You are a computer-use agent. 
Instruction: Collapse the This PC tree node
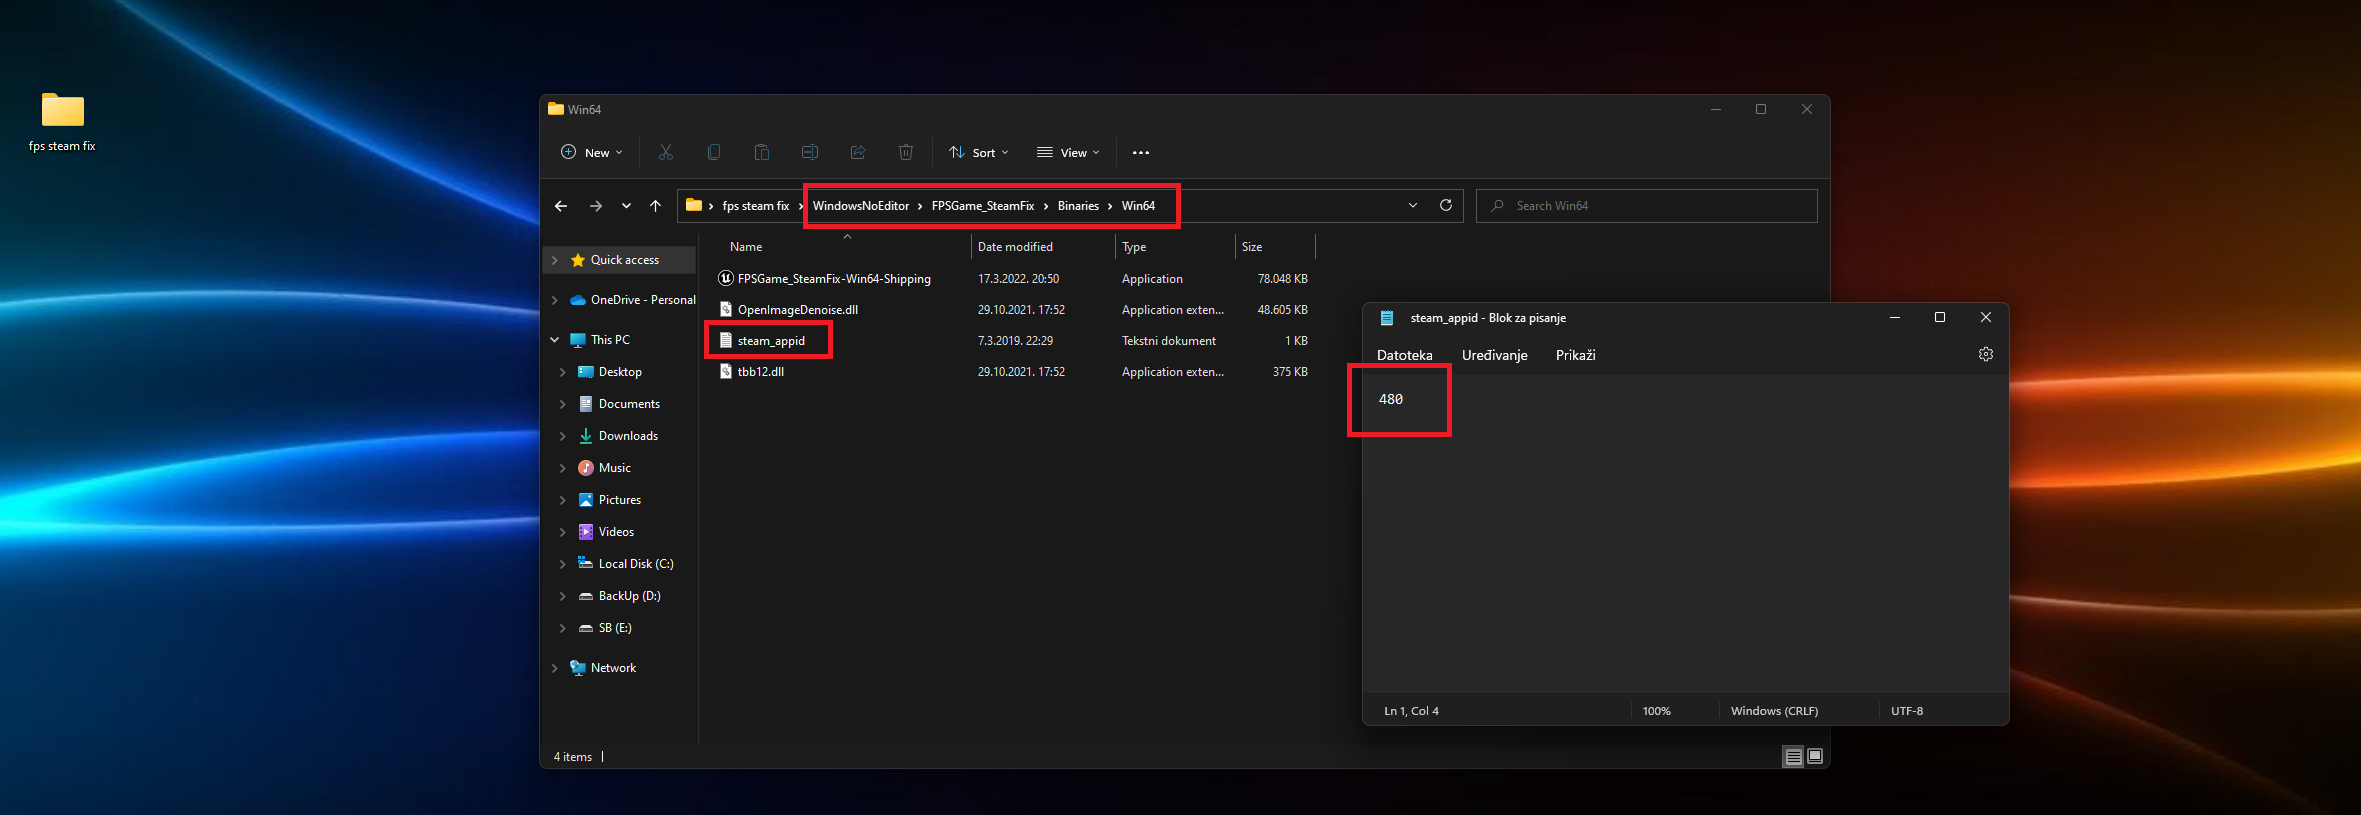pos(555,340)
